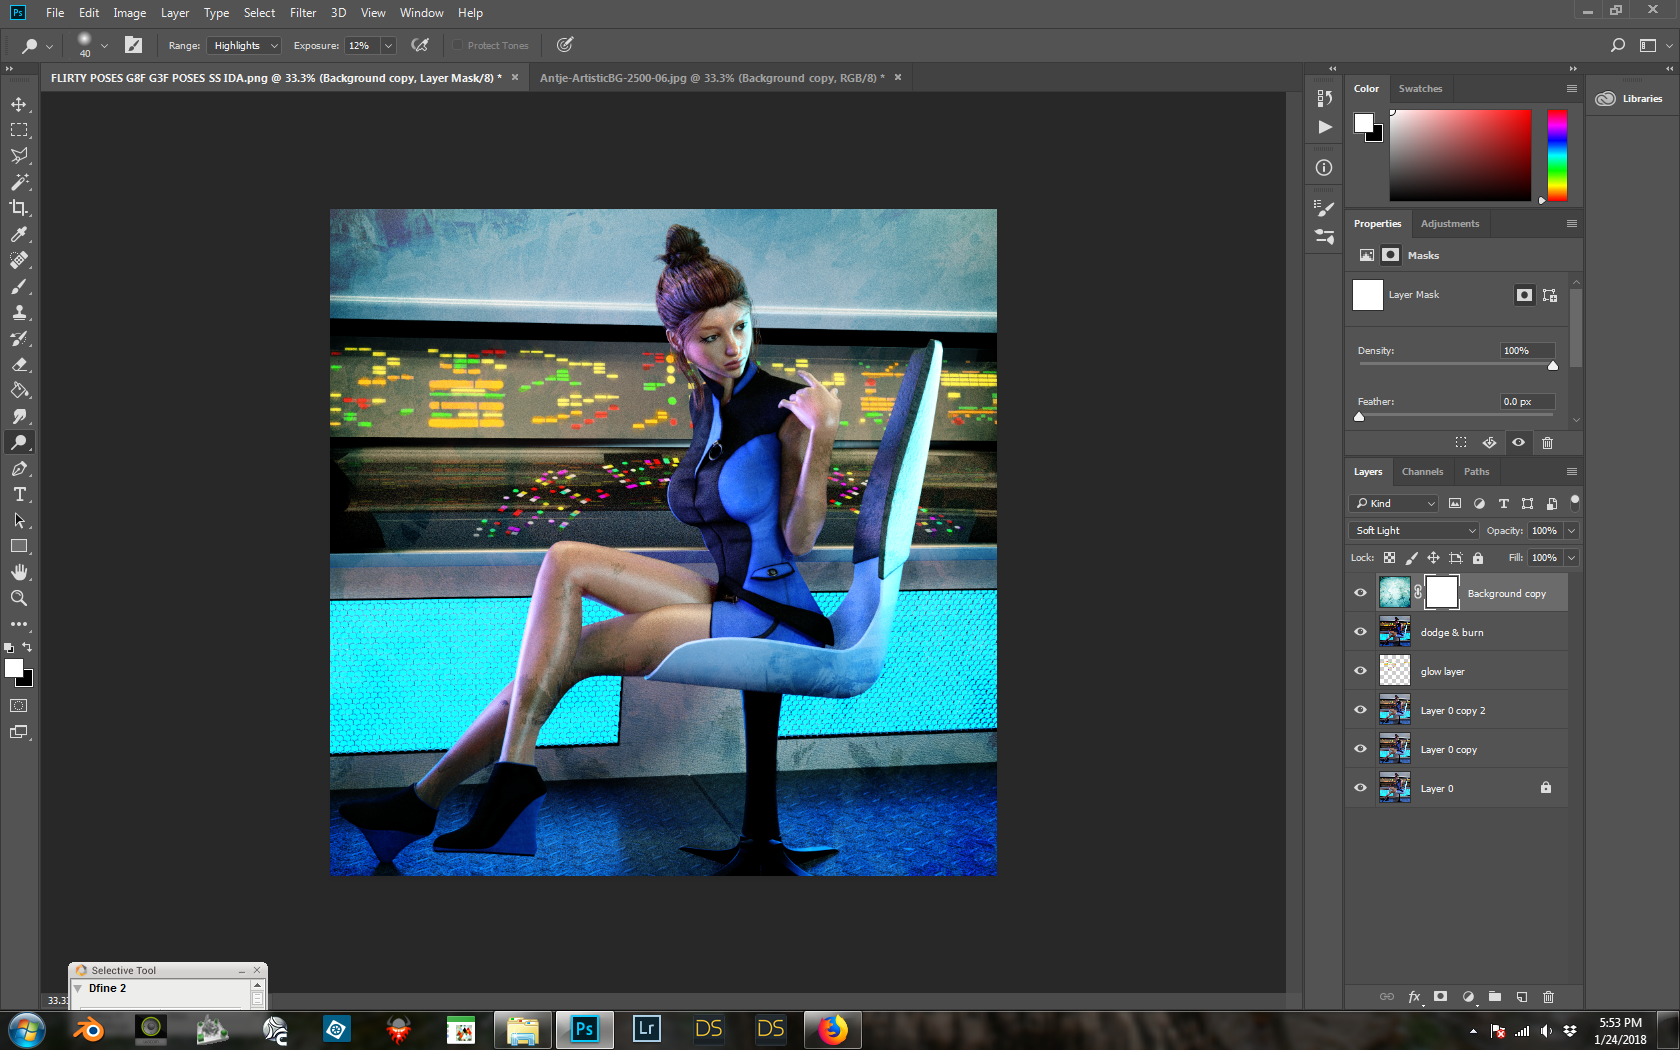This screenshot has height=1050, width=1680.
Task: Open the Range dropdown set to Highlights
Action: (x=245, y=45)
